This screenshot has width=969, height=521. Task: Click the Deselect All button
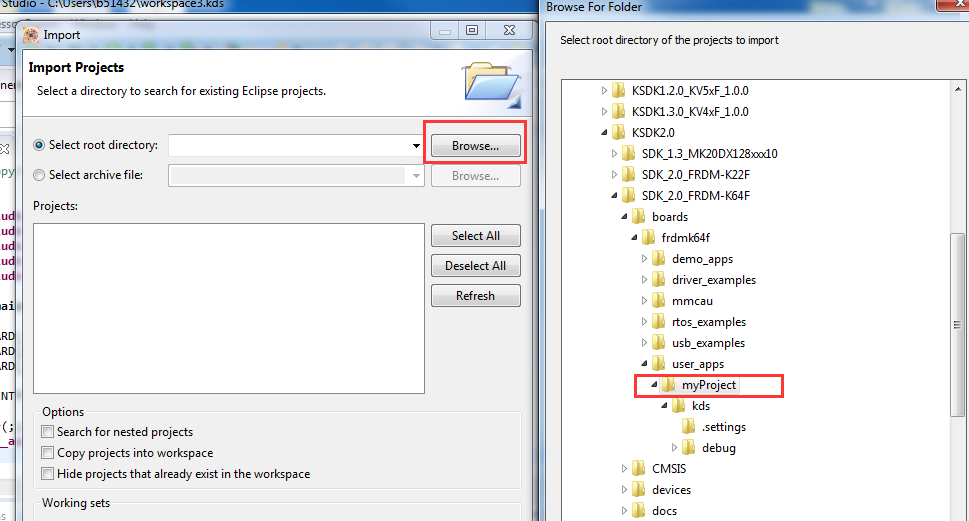[475, 266]
